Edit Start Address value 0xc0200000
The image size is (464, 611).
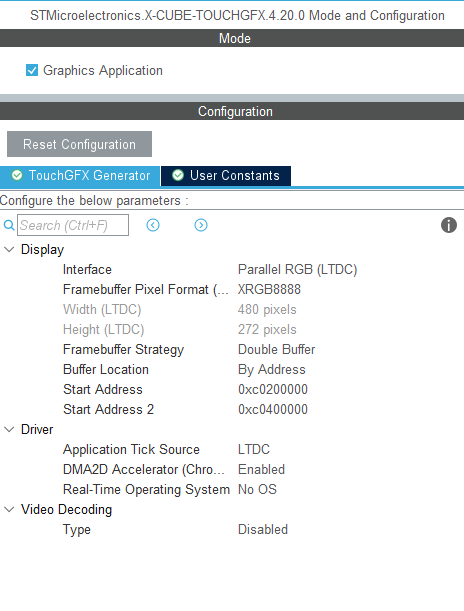click(273, 389)
